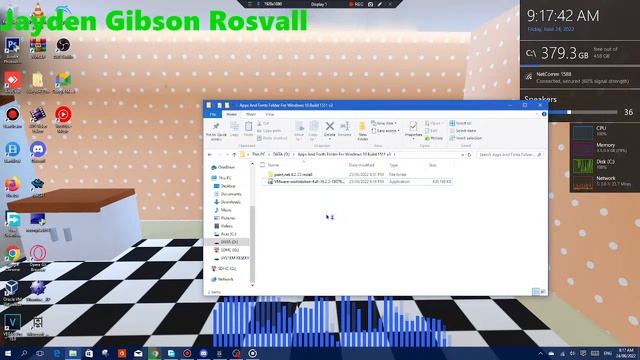Click Select all in Select group
This screenshot has width=640, height=360.
(460, 123)
